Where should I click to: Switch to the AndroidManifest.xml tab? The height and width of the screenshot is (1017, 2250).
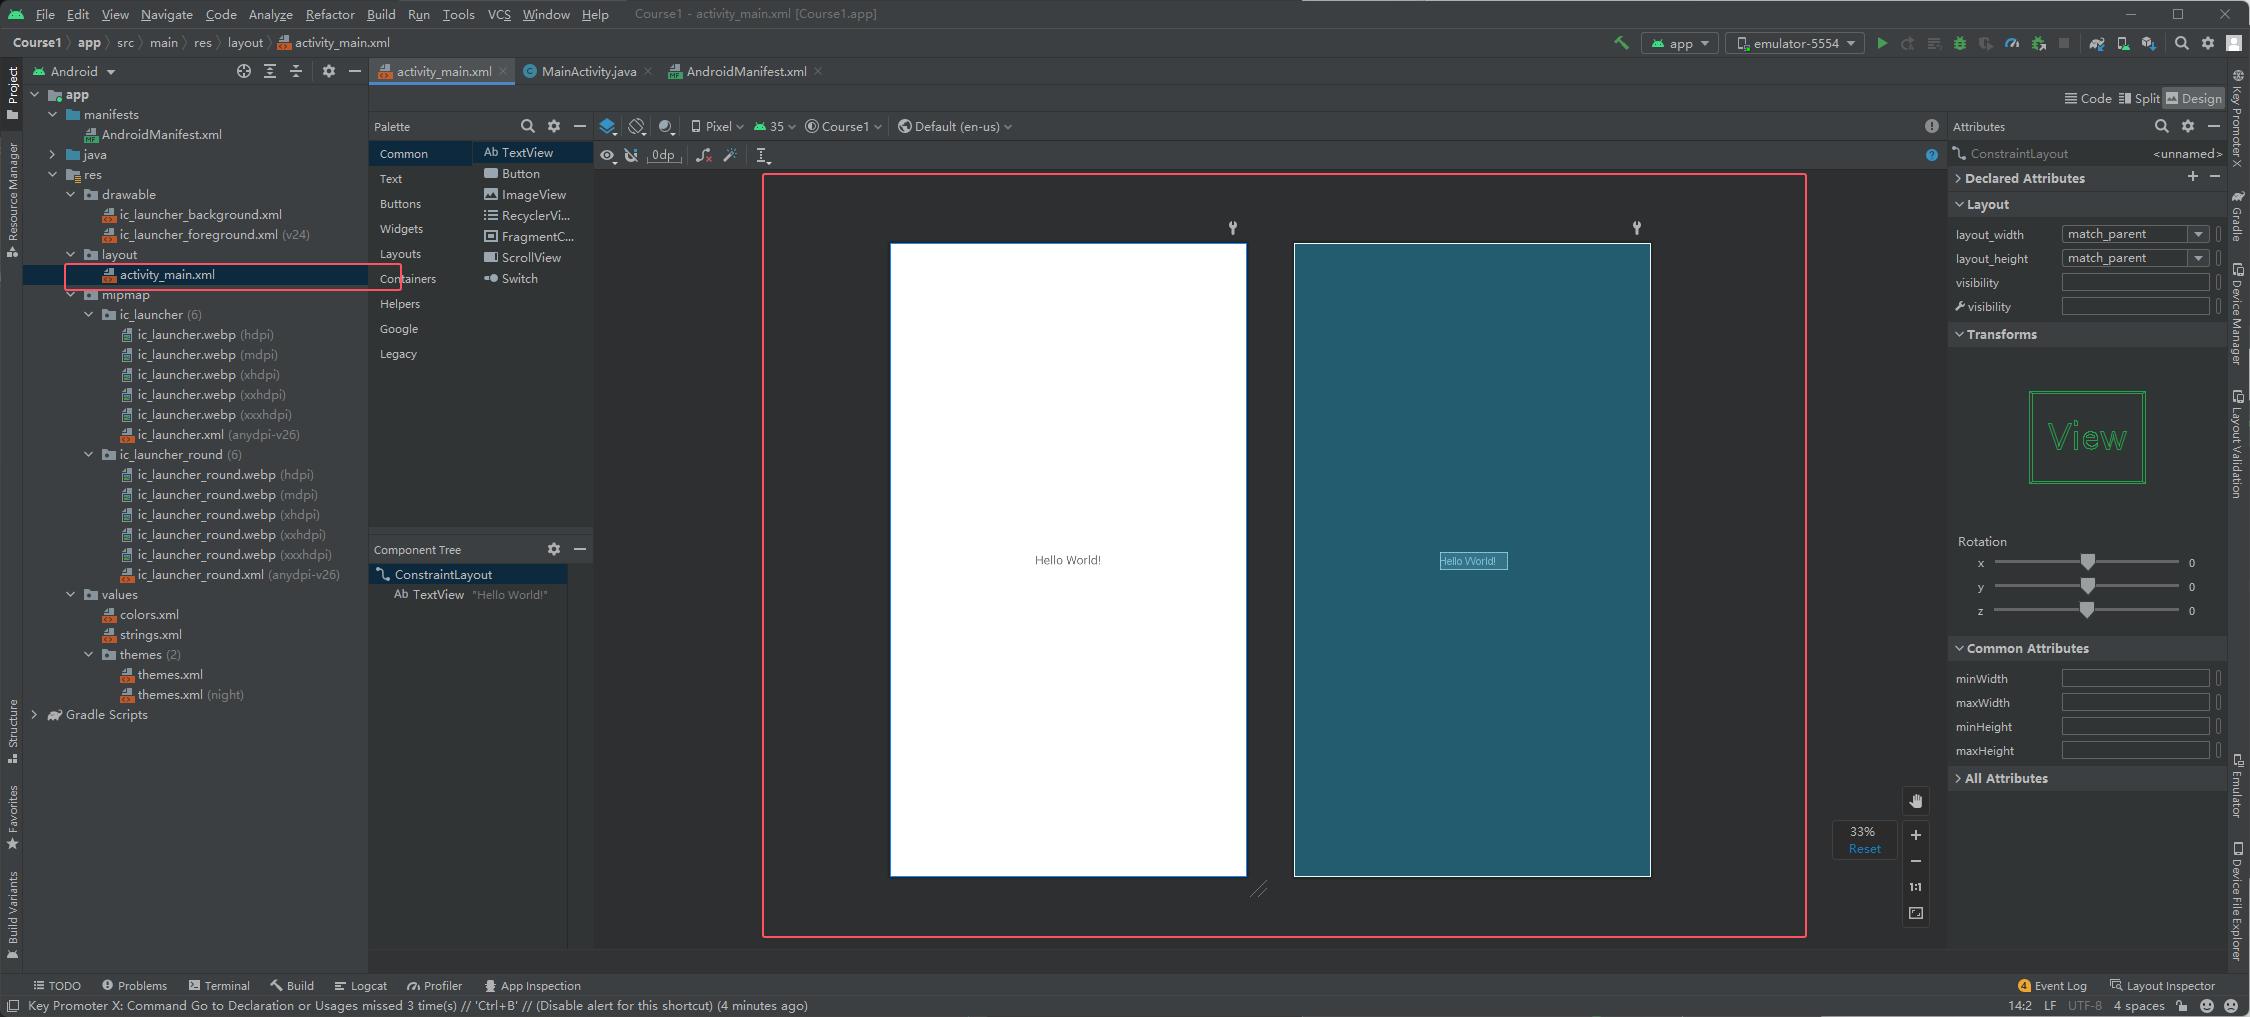click(x=745, y=71)
